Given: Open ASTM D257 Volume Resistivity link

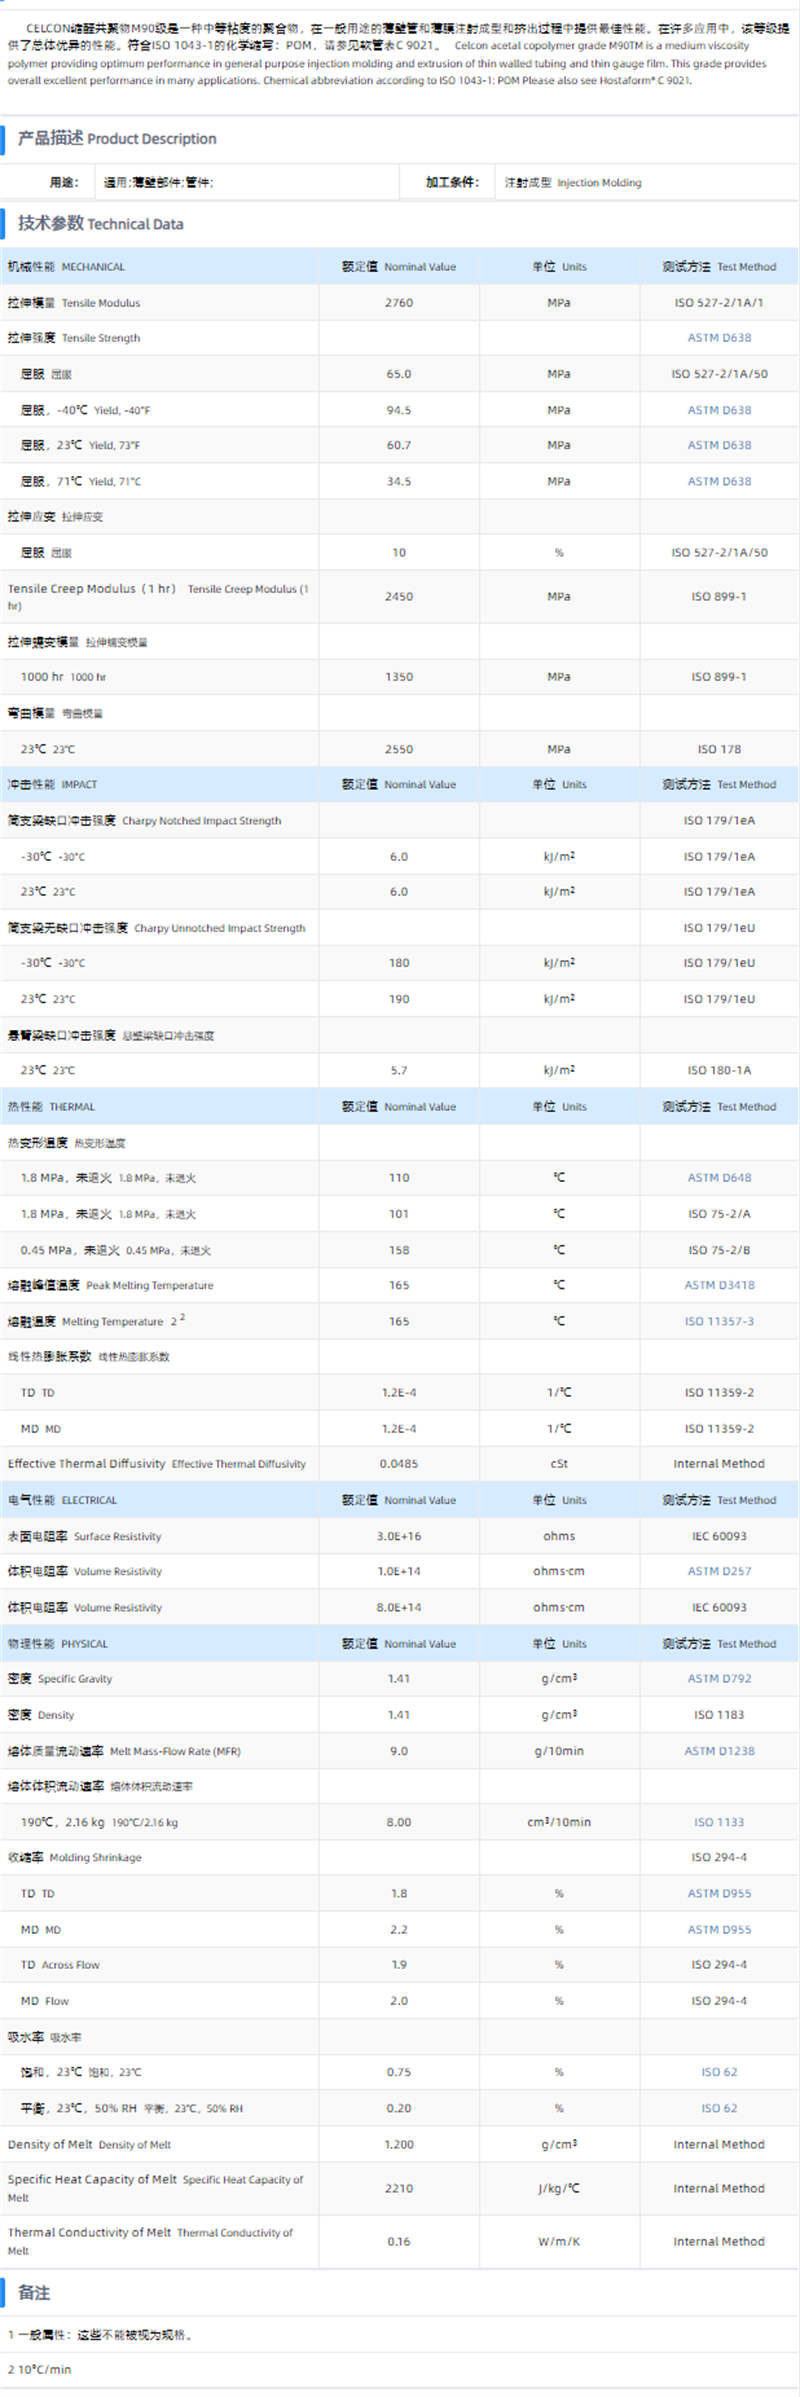Looking at the screenshot, I should pos(719,1571).
